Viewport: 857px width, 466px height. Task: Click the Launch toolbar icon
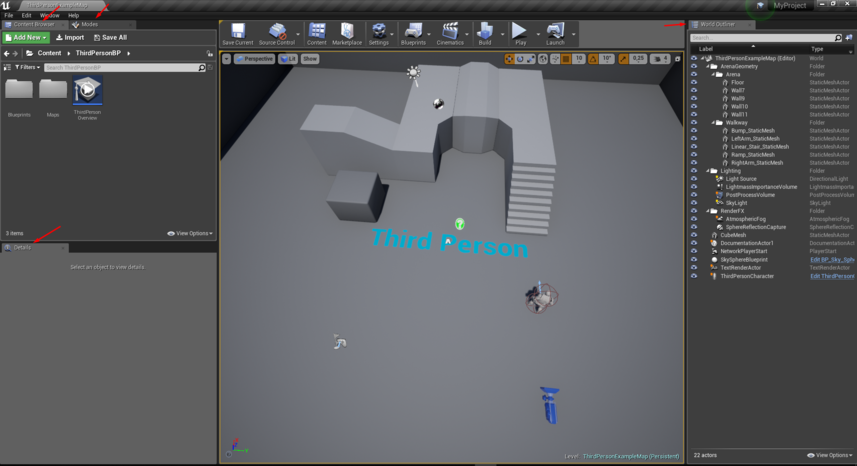click(555, 34)
